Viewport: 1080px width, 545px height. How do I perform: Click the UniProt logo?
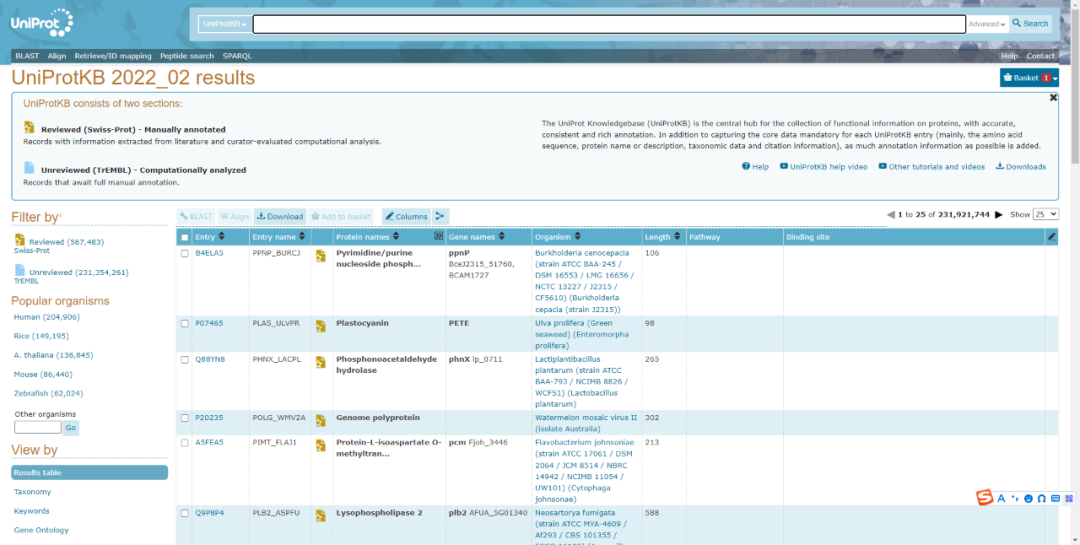pos(41,23)
